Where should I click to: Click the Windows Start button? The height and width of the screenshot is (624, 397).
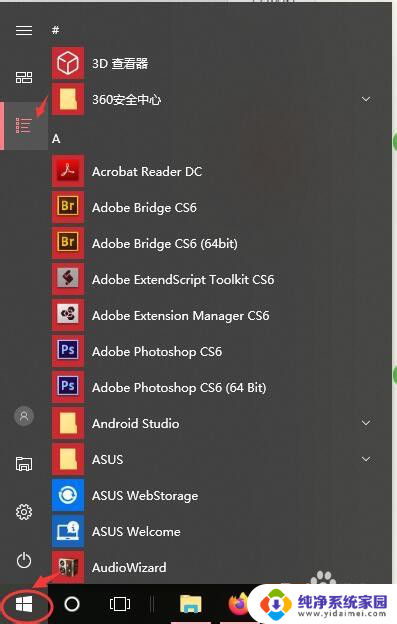tap(24, 605)
